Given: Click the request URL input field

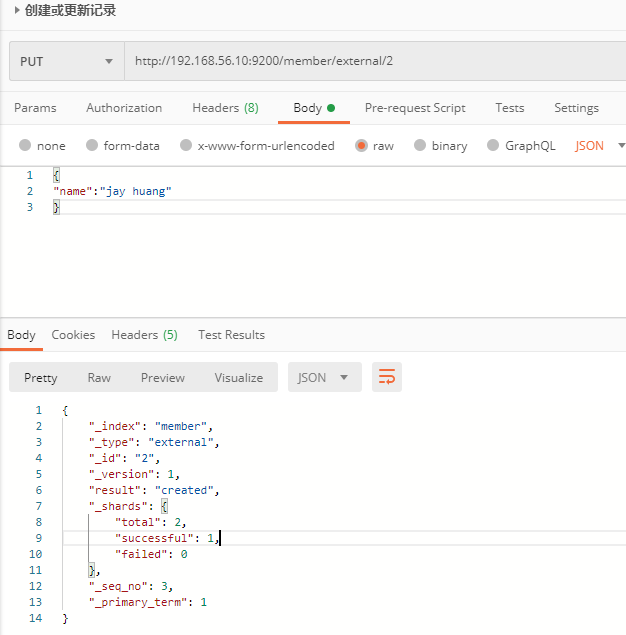Looking at the screenshot, I should 370,61.
